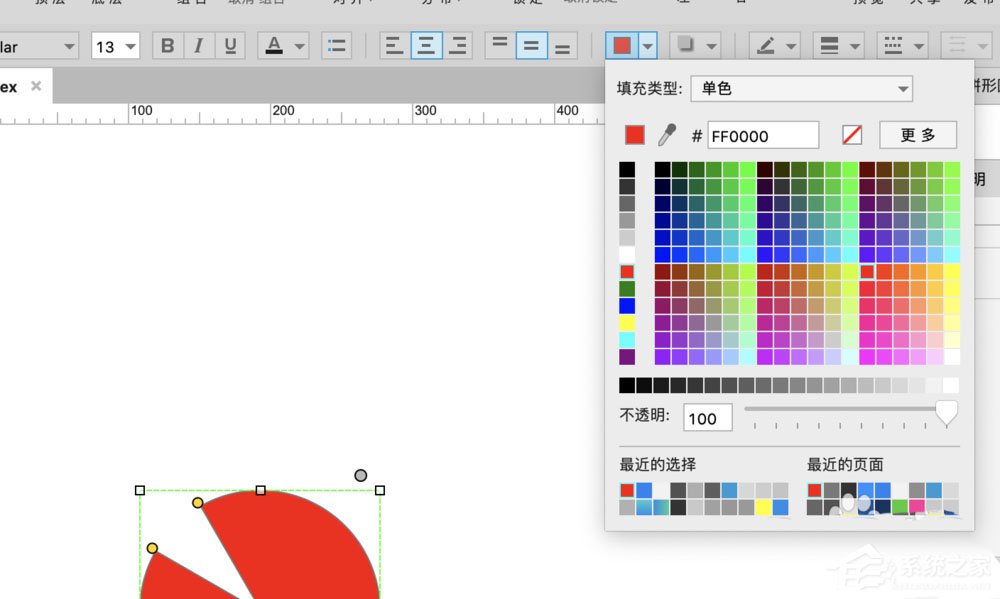Close the open document tab

36,87
